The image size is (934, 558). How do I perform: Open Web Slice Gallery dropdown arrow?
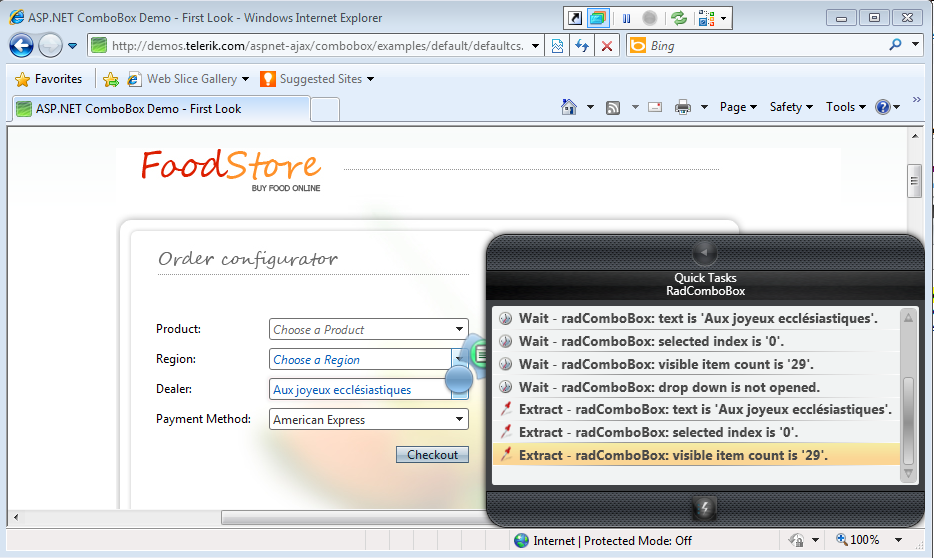coord(245,79)
